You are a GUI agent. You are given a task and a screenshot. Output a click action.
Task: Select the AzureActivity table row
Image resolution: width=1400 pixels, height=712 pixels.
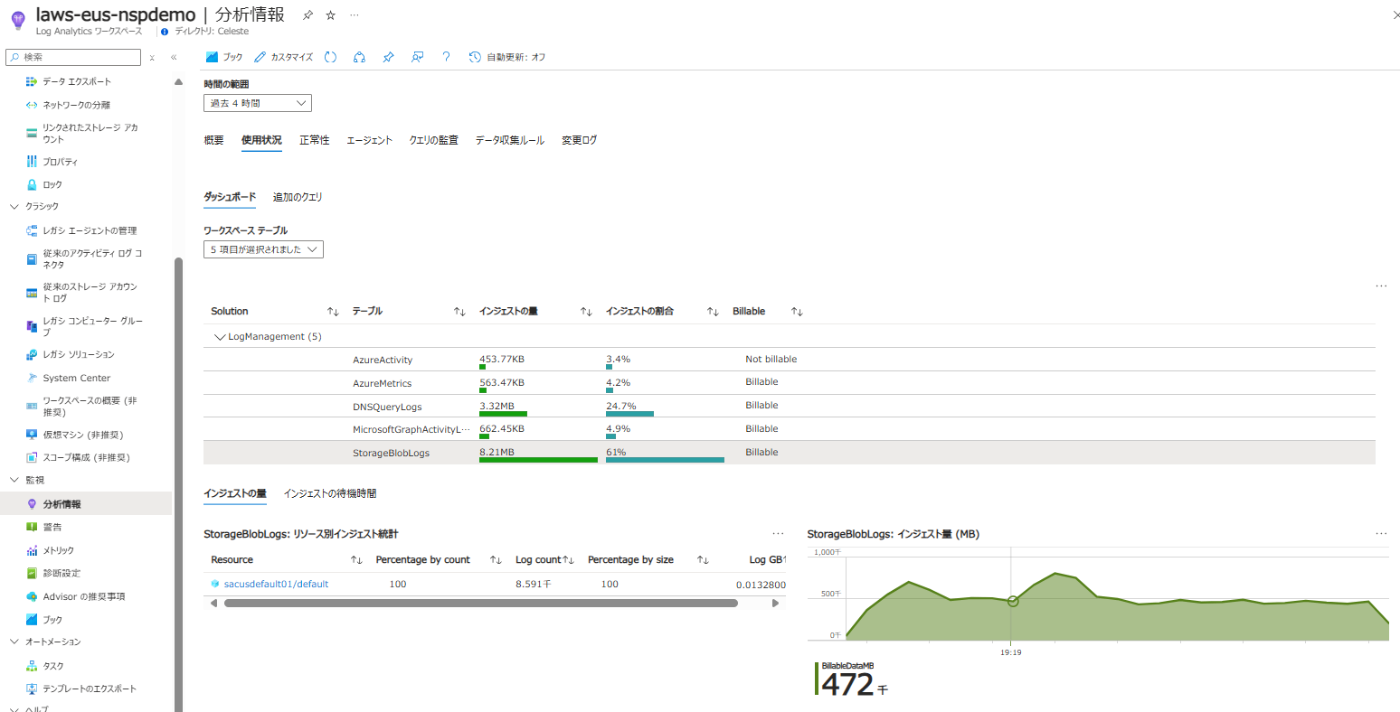pos(789,359)
